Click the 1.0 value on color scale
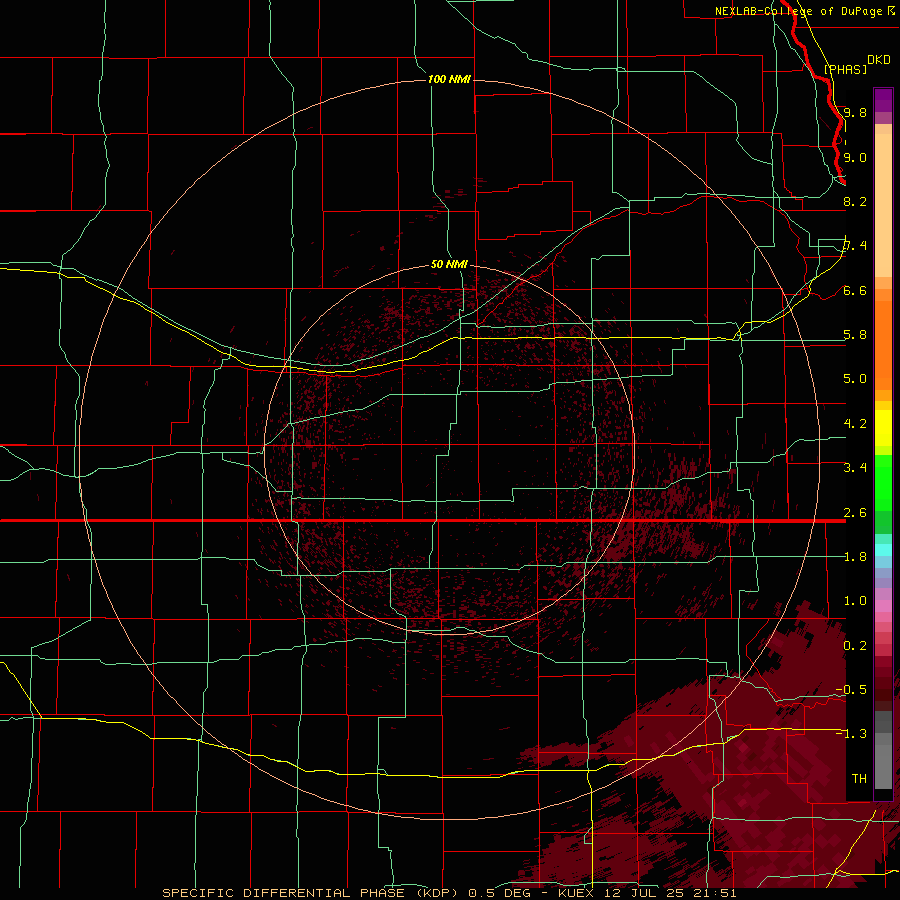 point(855,601)
